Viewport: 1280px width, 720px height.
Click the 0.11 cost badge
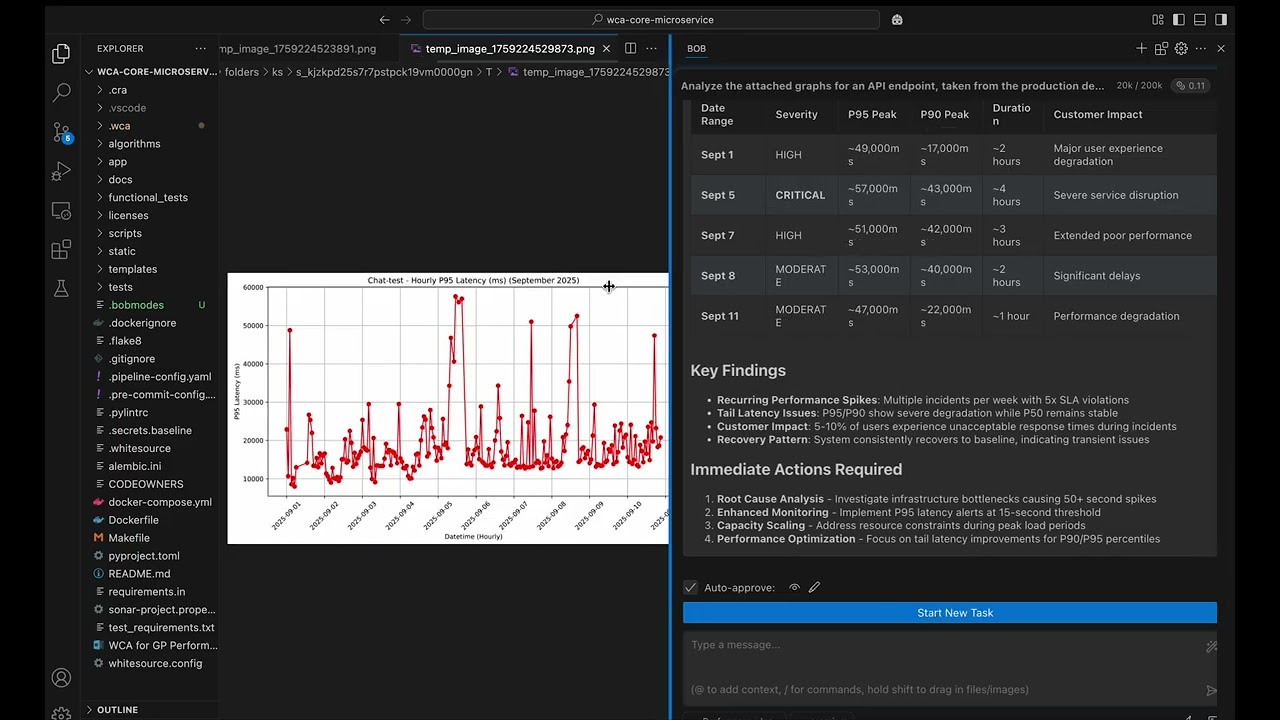coord(1190,86)
